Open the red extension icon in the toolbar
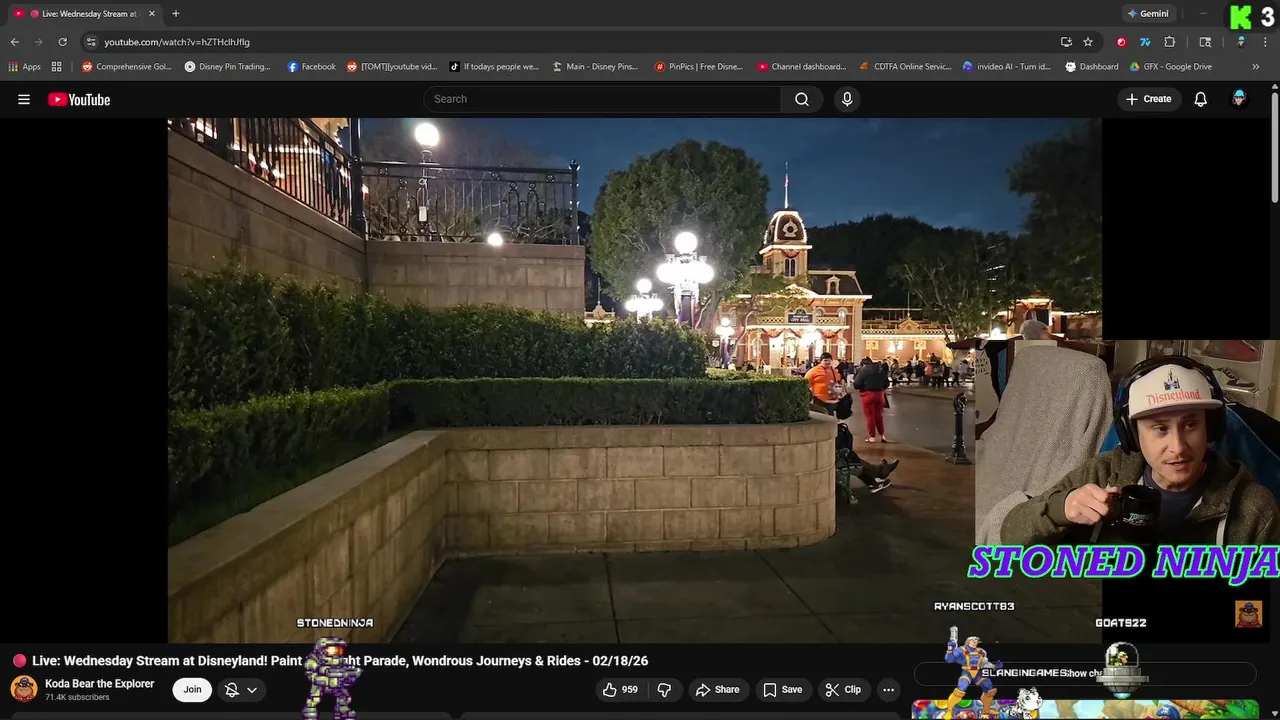Image resolution: width=1280 pixels, height=720 pixels. [1121, 42]
